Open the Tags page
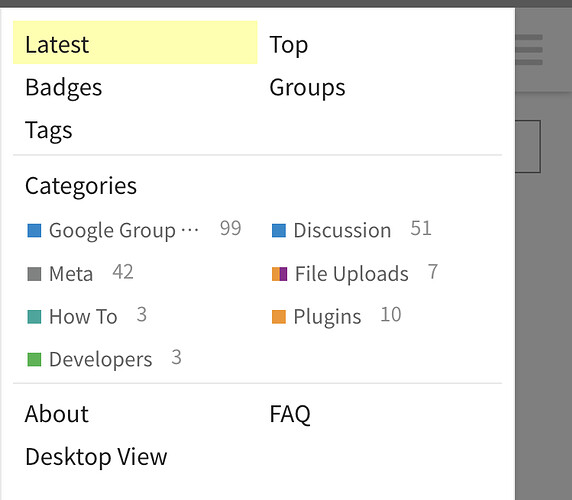This screenshot has width=572, height=500. pos(49,131)
